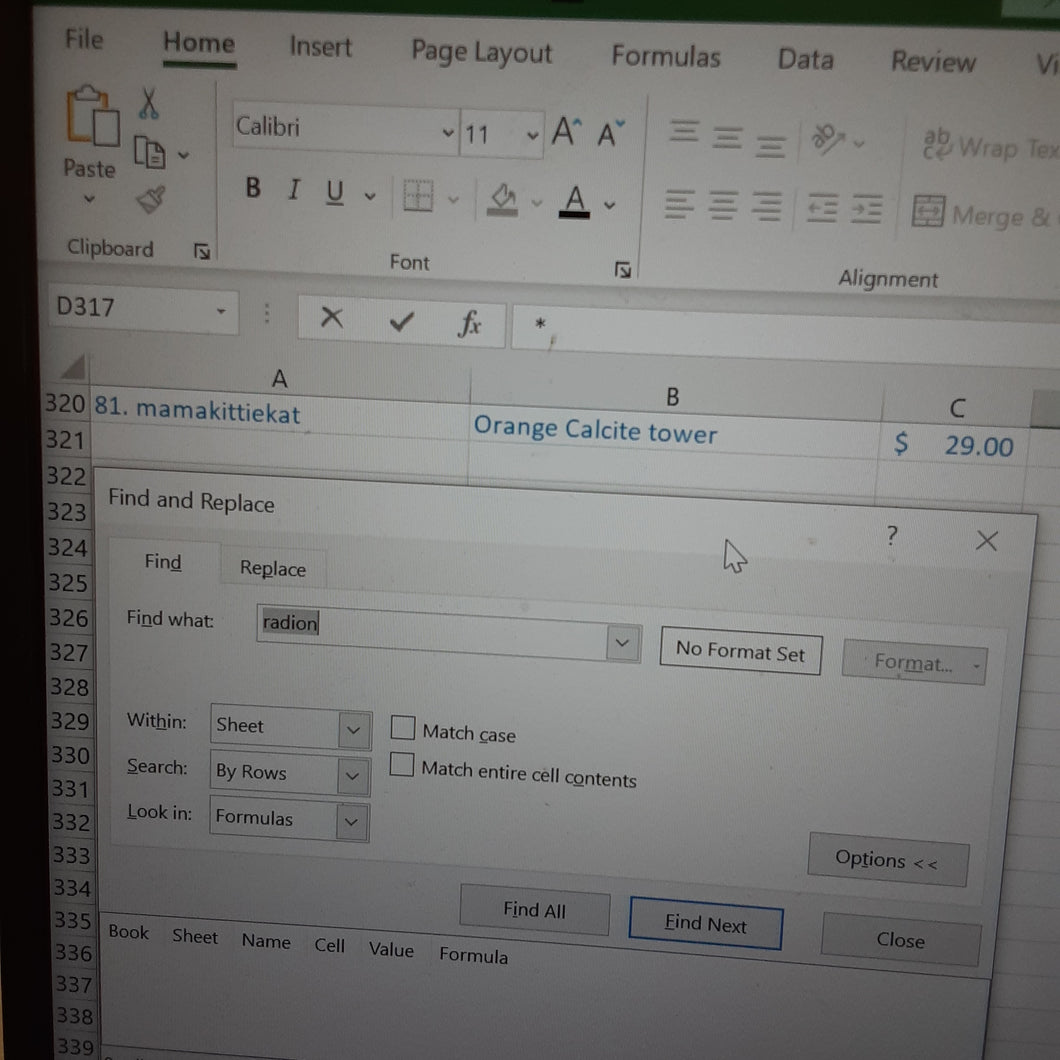
Task: Check Match entire cell contents
Action: click(402, 765)
